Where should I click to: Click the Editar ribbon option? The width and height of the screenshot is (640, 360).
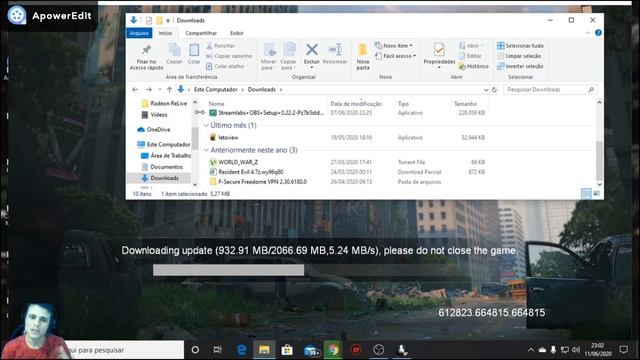pos(470,56)
